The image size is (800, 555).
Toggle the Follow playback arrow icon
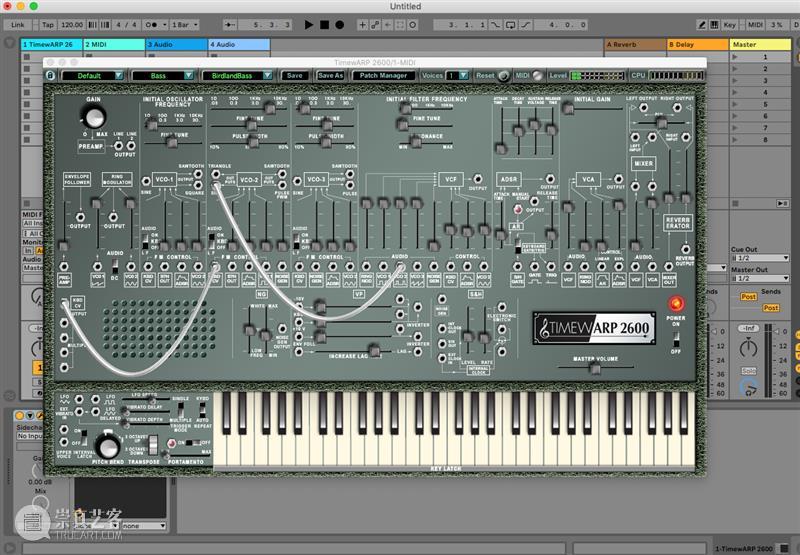[x=230, y=24]
